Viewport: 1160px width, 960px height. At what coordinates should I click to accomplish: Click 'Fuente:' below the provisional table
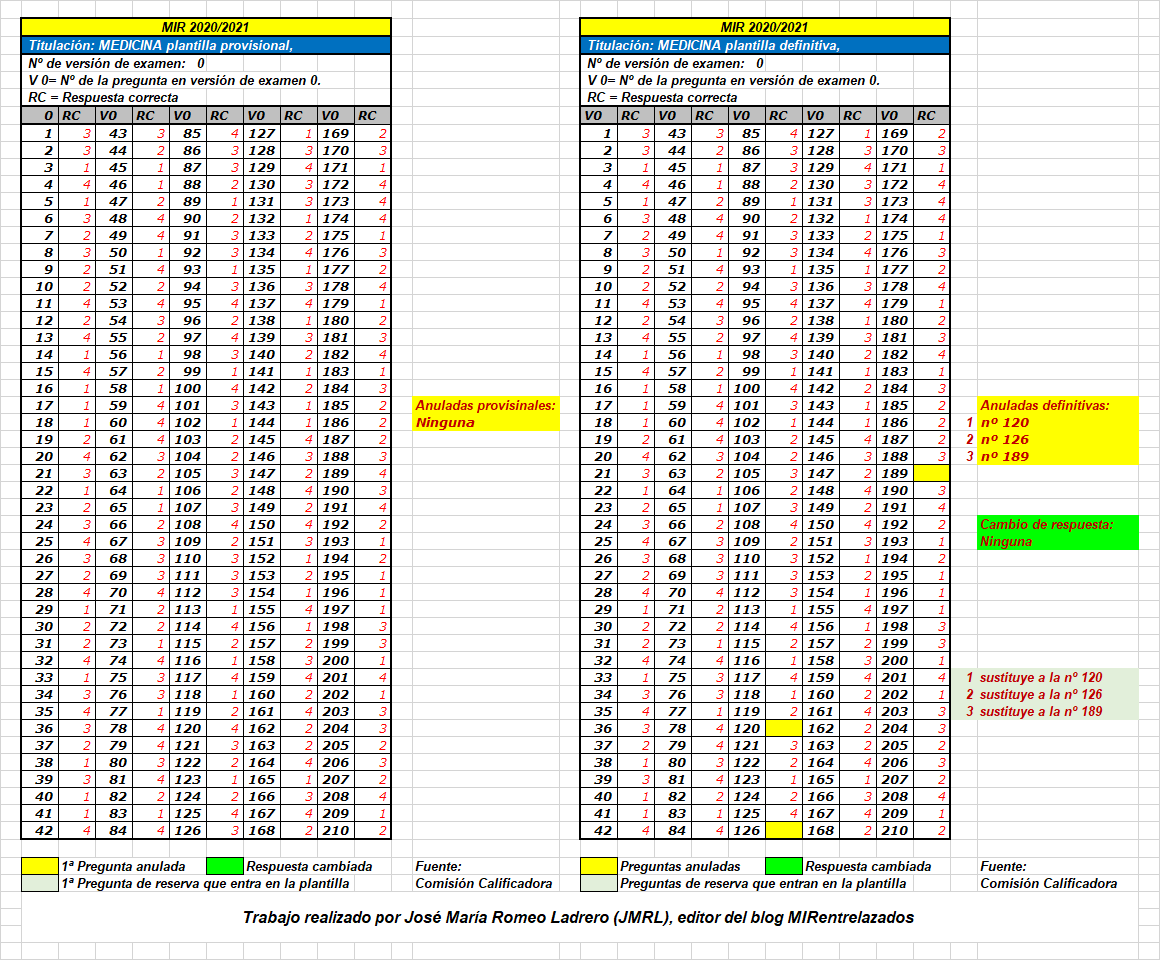coord(438,866)
